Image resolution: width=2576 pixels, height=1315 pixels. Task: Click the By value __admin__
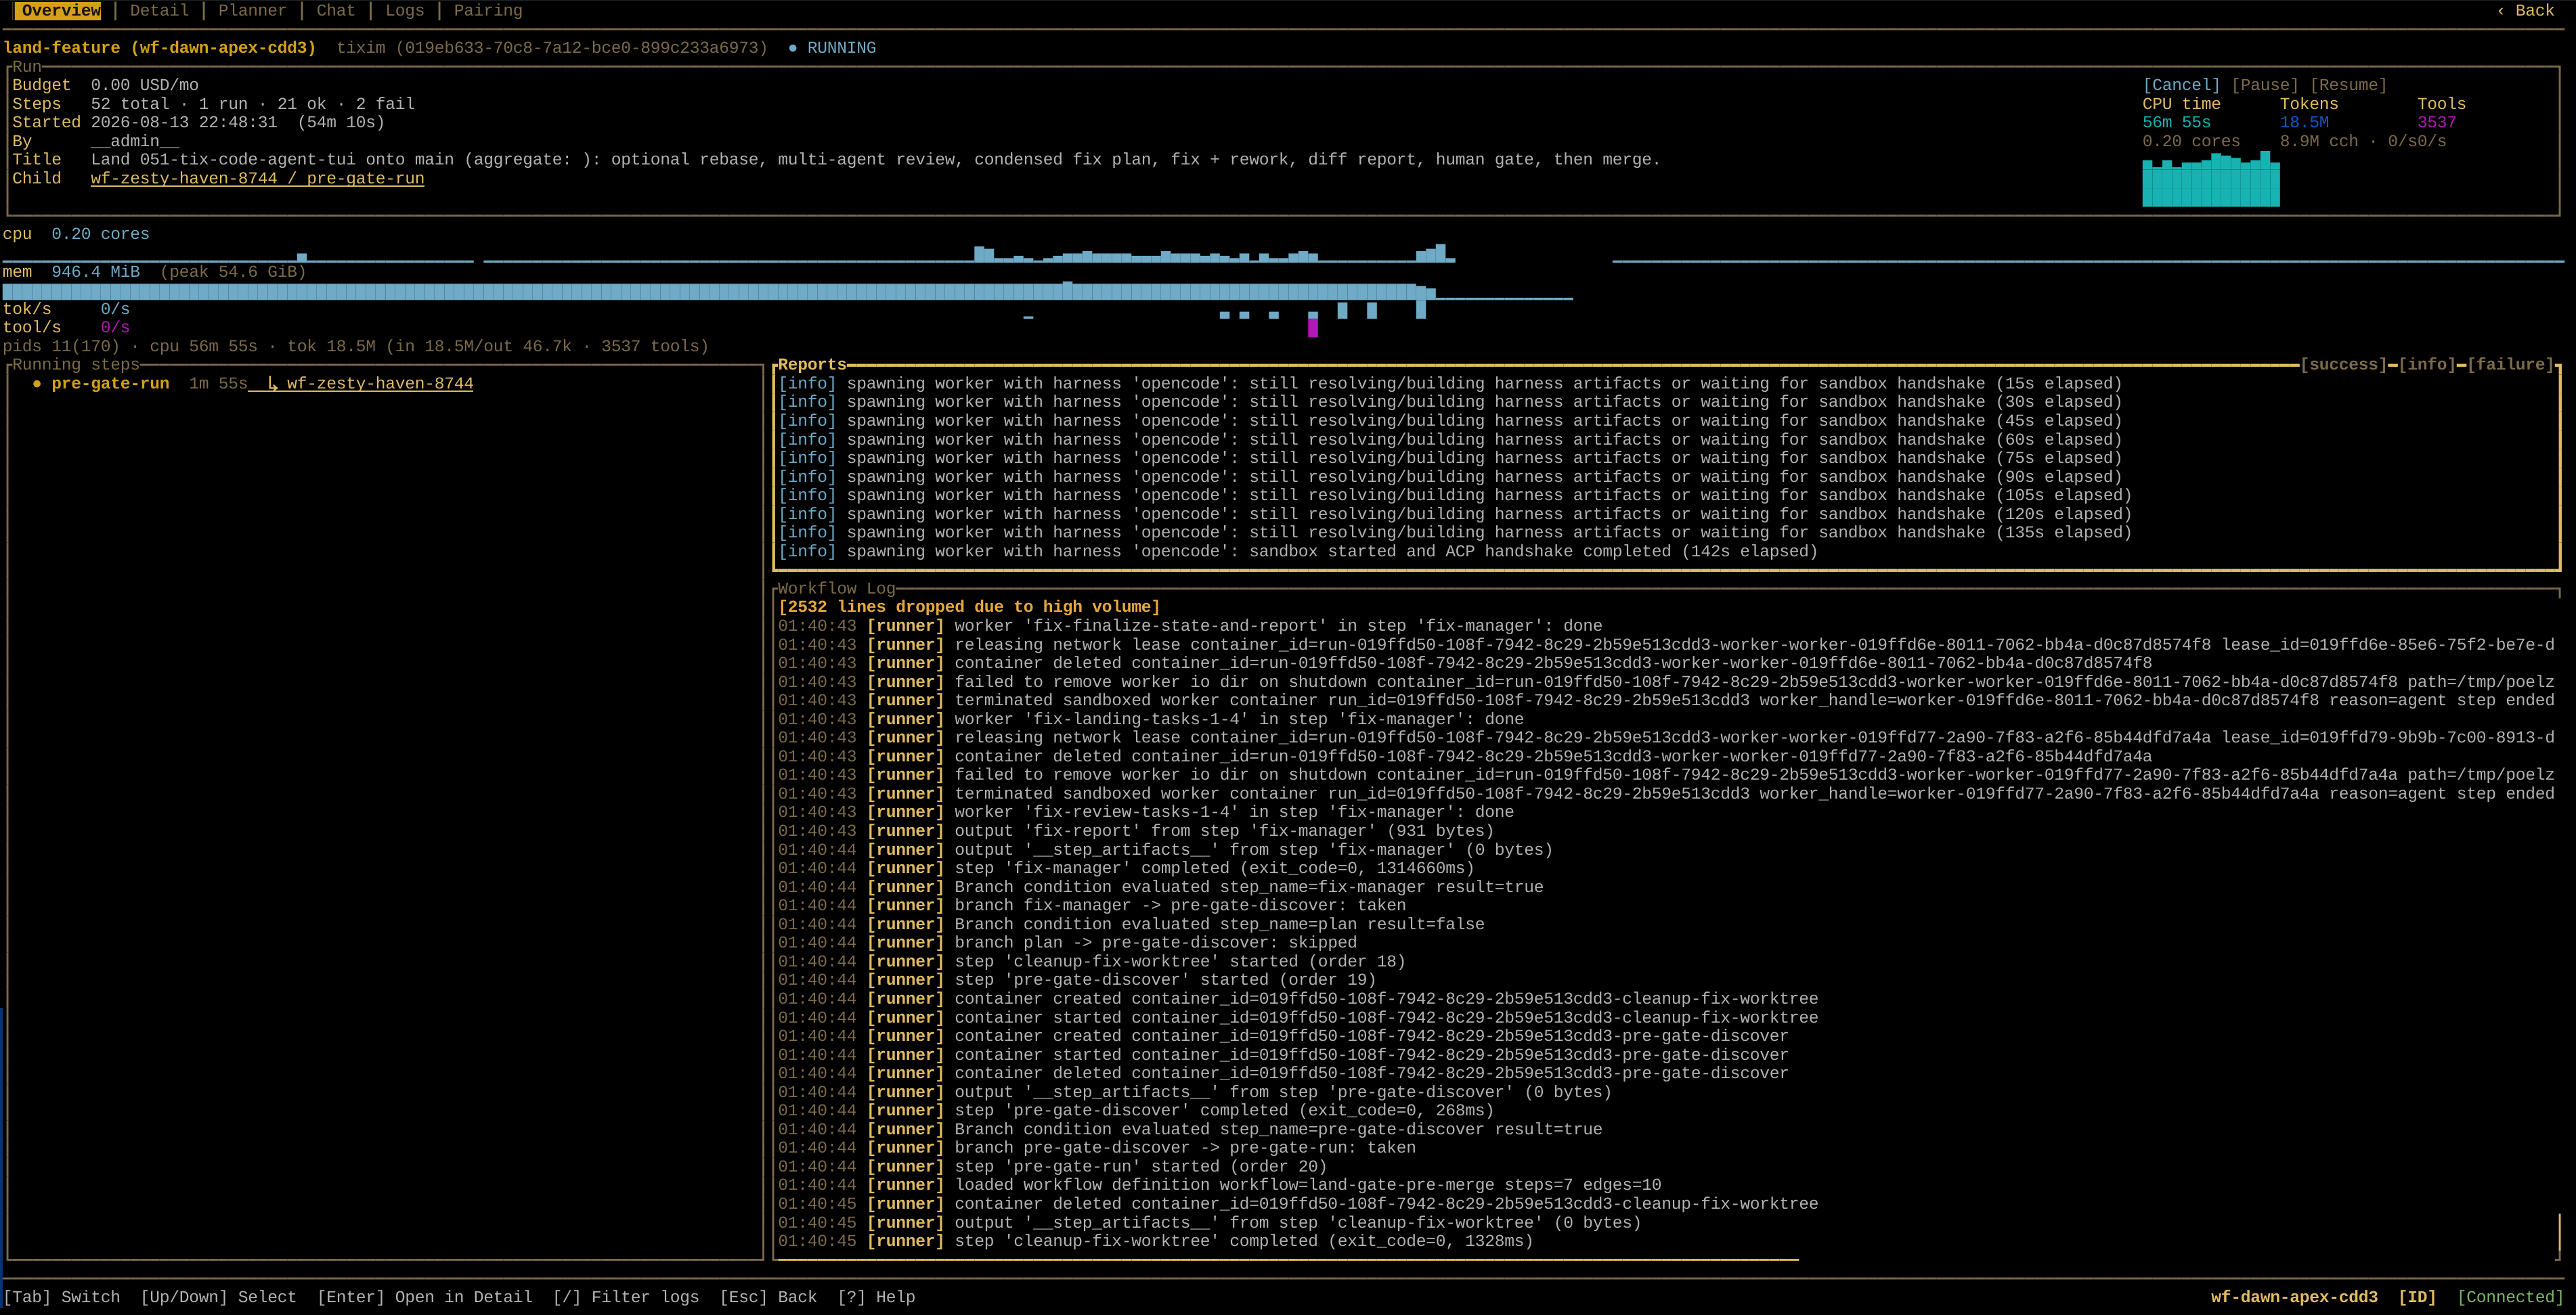point(135,141)
